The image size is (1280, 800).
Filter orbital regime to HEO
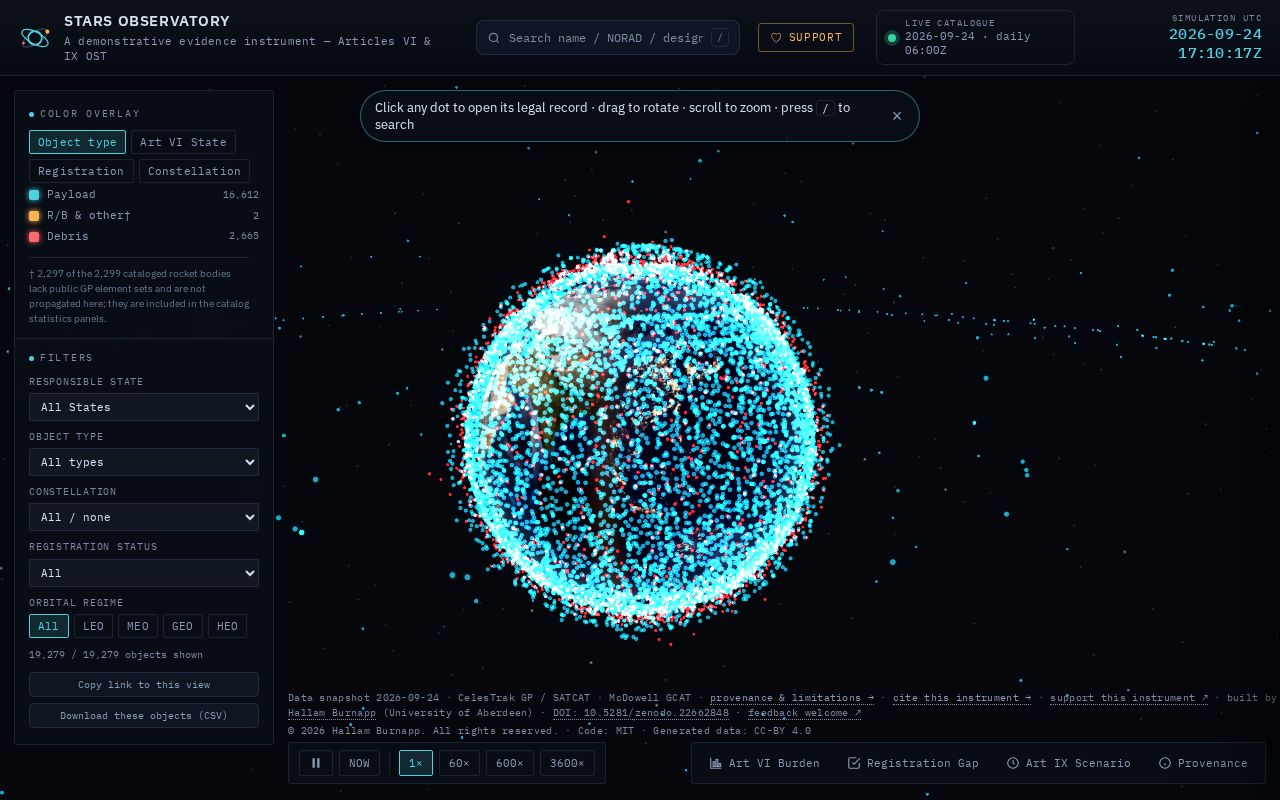click(x=227, y=626)
